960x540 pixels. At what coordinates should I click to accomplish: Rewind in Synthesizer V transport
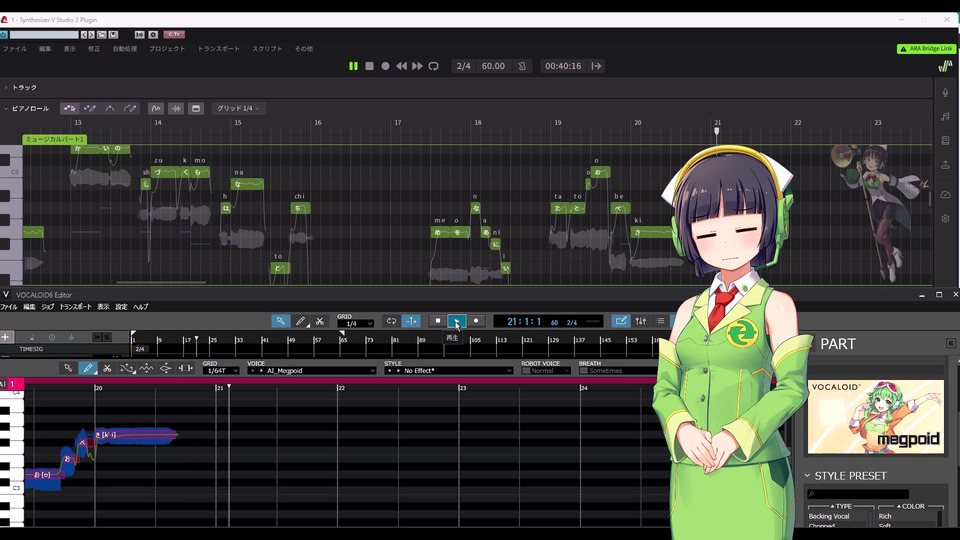(401, 66)
